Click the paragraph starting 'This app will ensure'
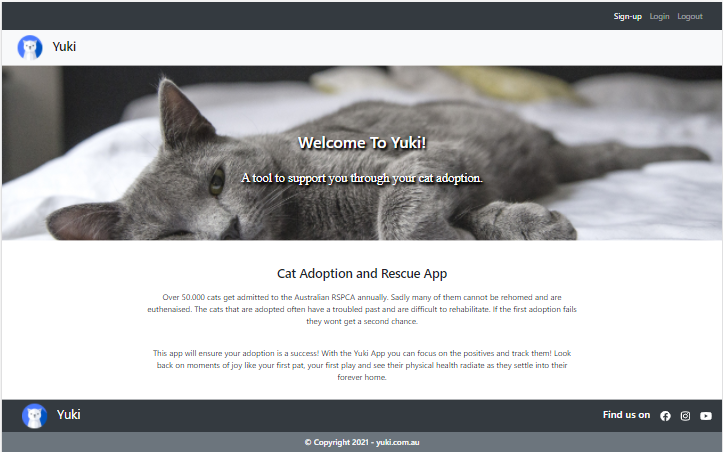Viewport: 723px width, 452px height. pos(362,365)
